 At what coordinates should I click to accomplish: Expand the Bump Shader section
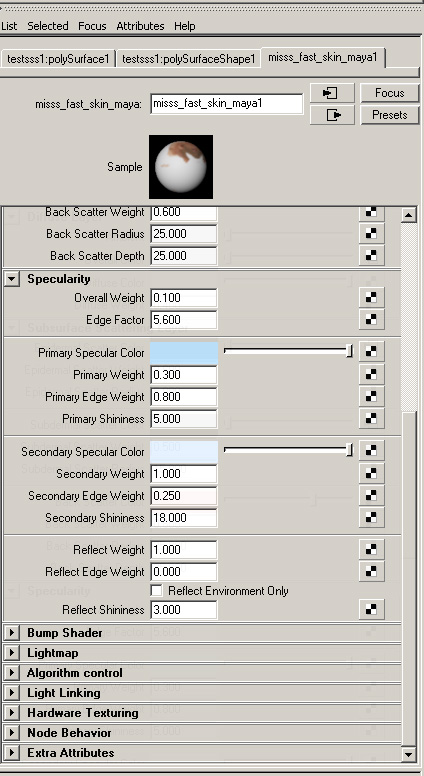tap(12, 632)
